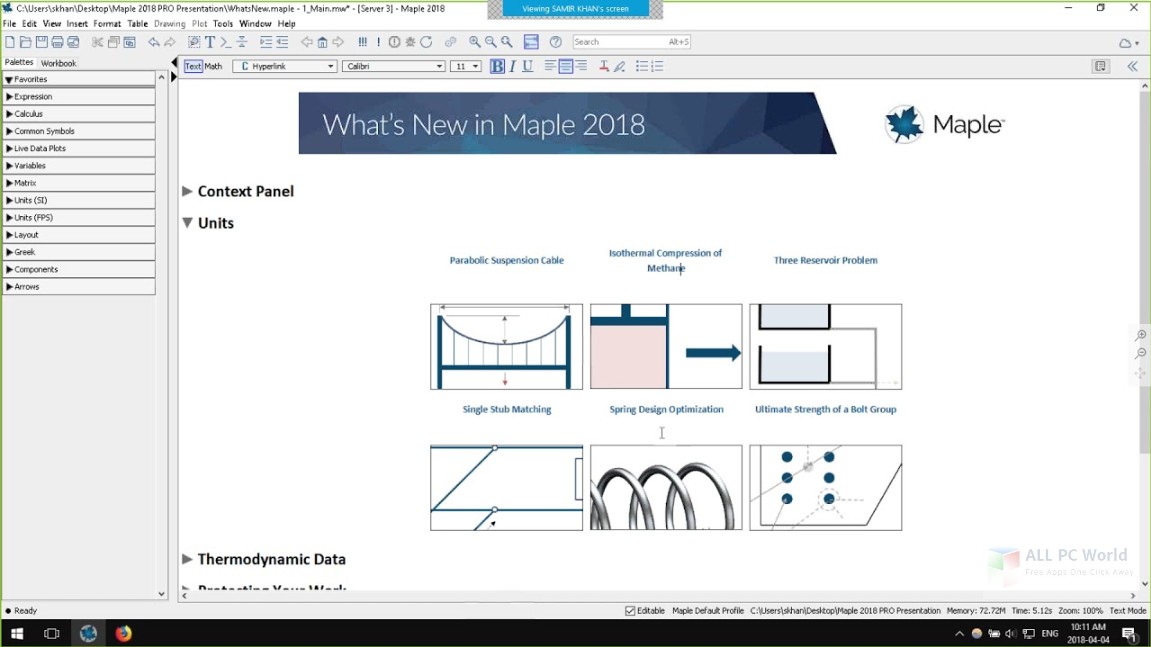Open Spring Design Optimization link
Screen dimensions: 1151x647
(666, 409)
